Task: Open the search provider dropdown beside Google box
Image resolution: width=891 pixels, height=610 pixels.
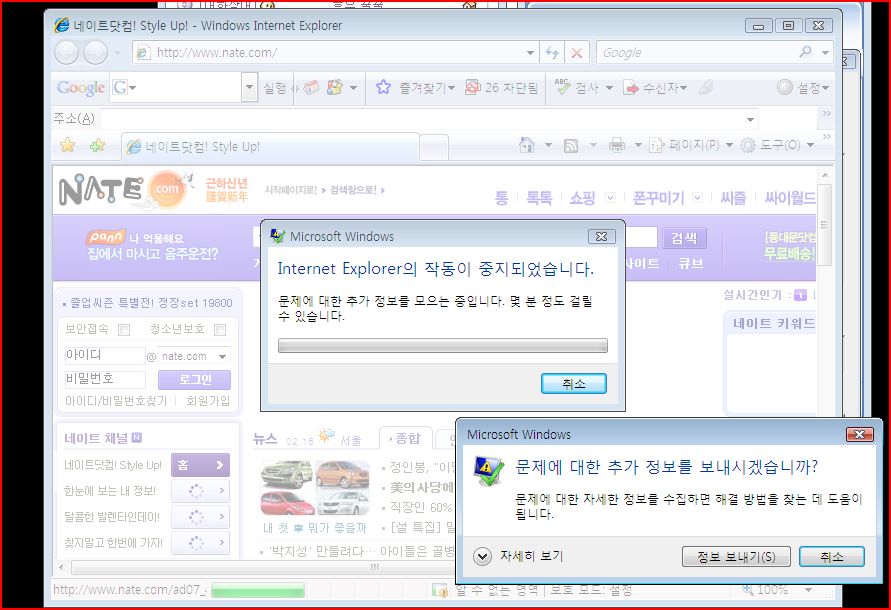Action: 825,53
